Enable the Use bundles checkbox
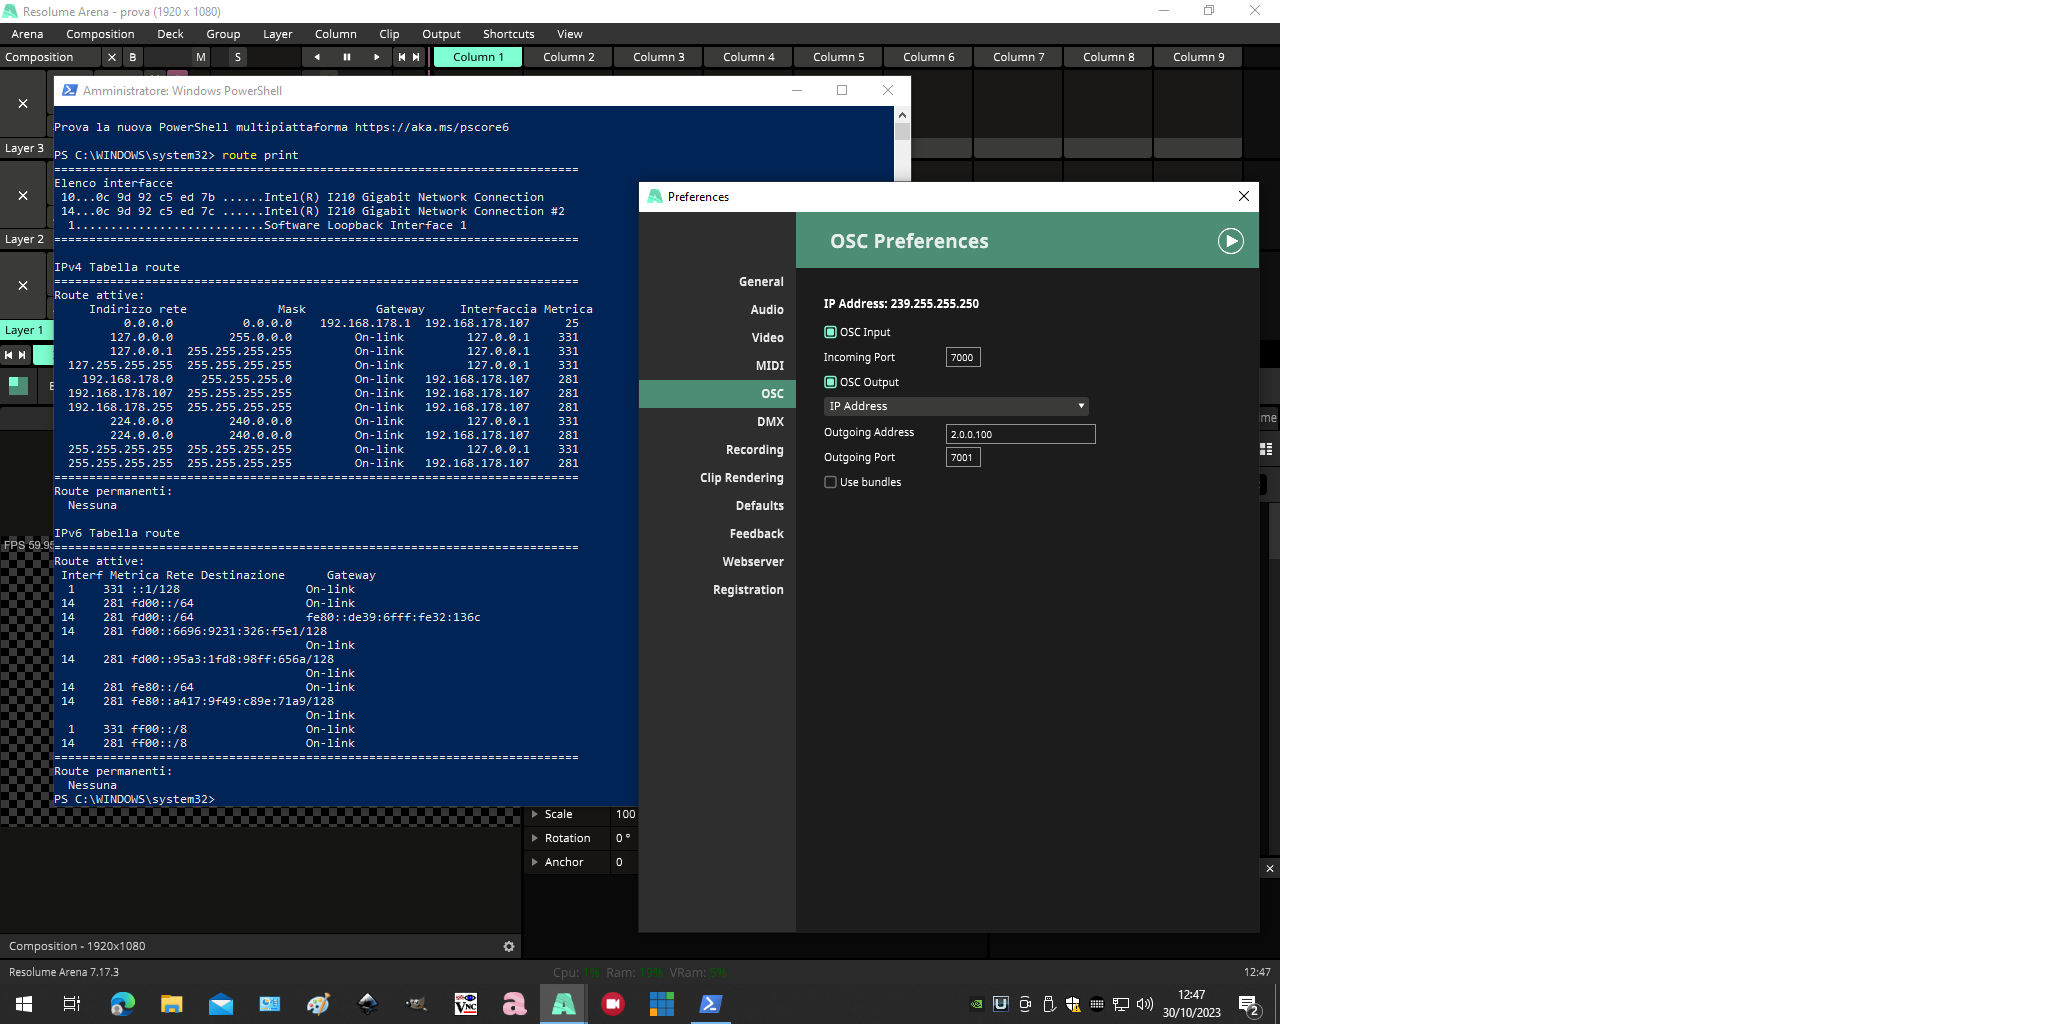2048x1024 pixels. click(x=830, y=482)
